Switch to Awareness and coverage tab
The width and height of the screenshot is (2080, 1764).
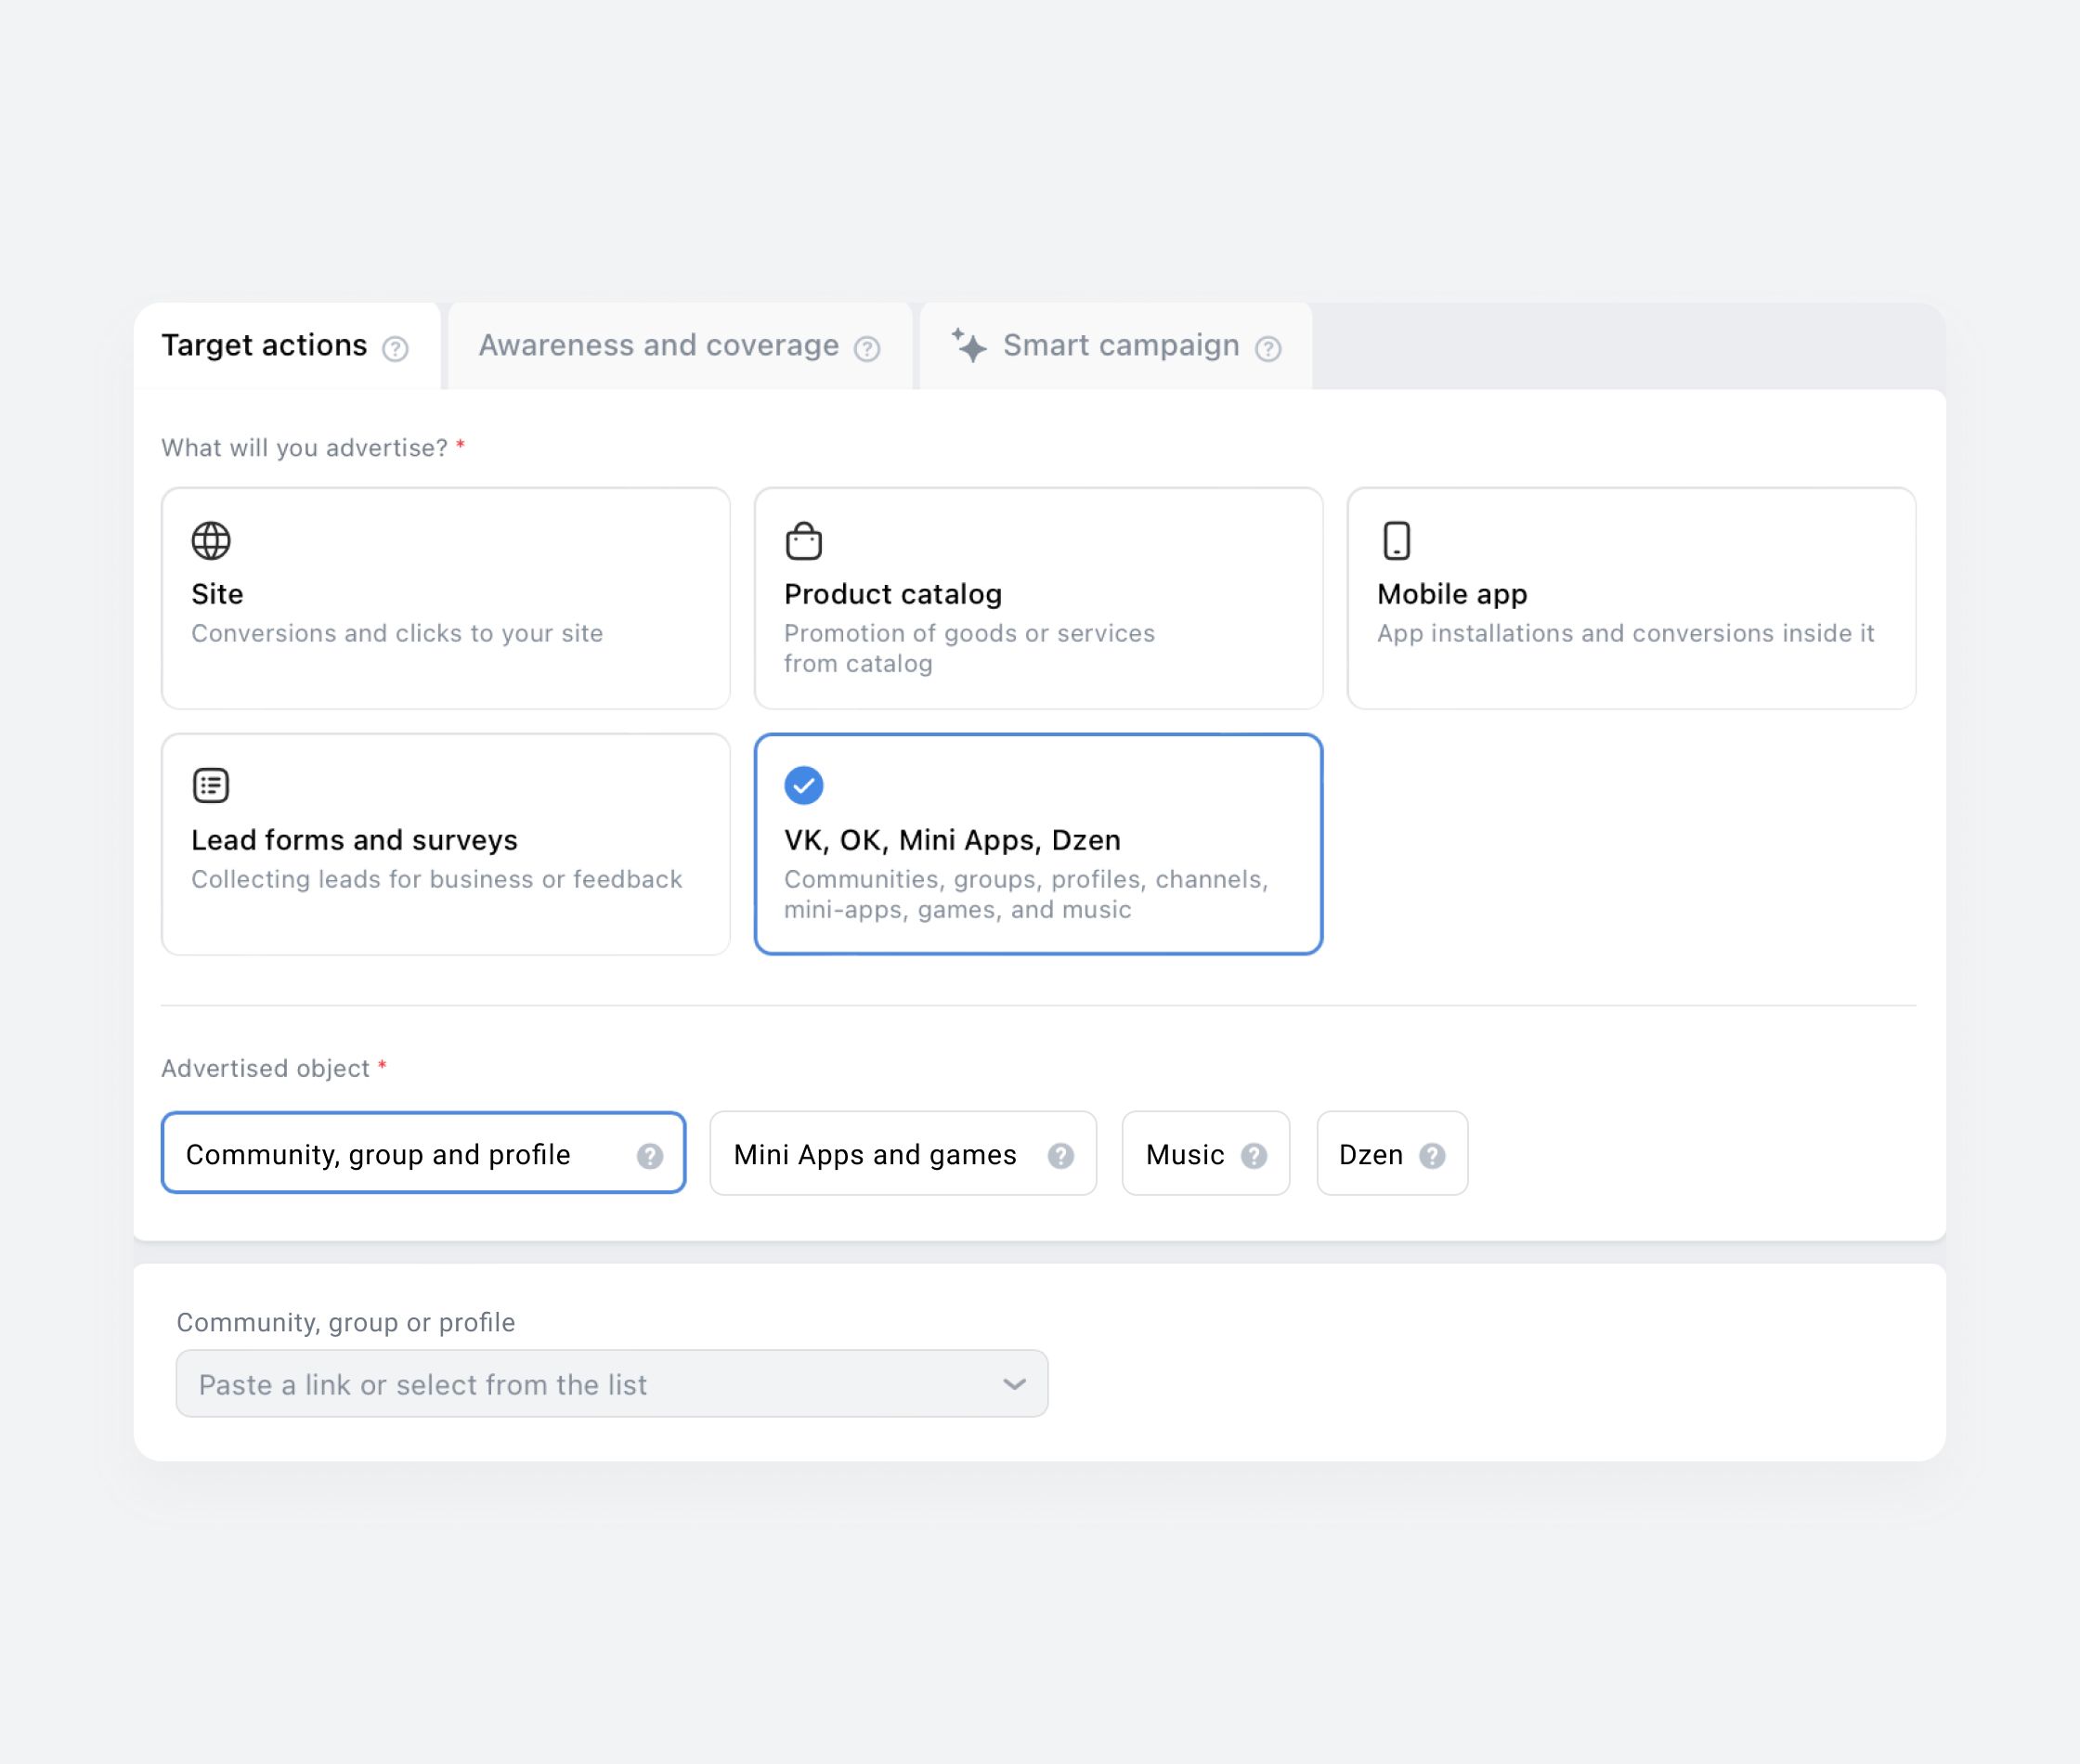[658, 346]
